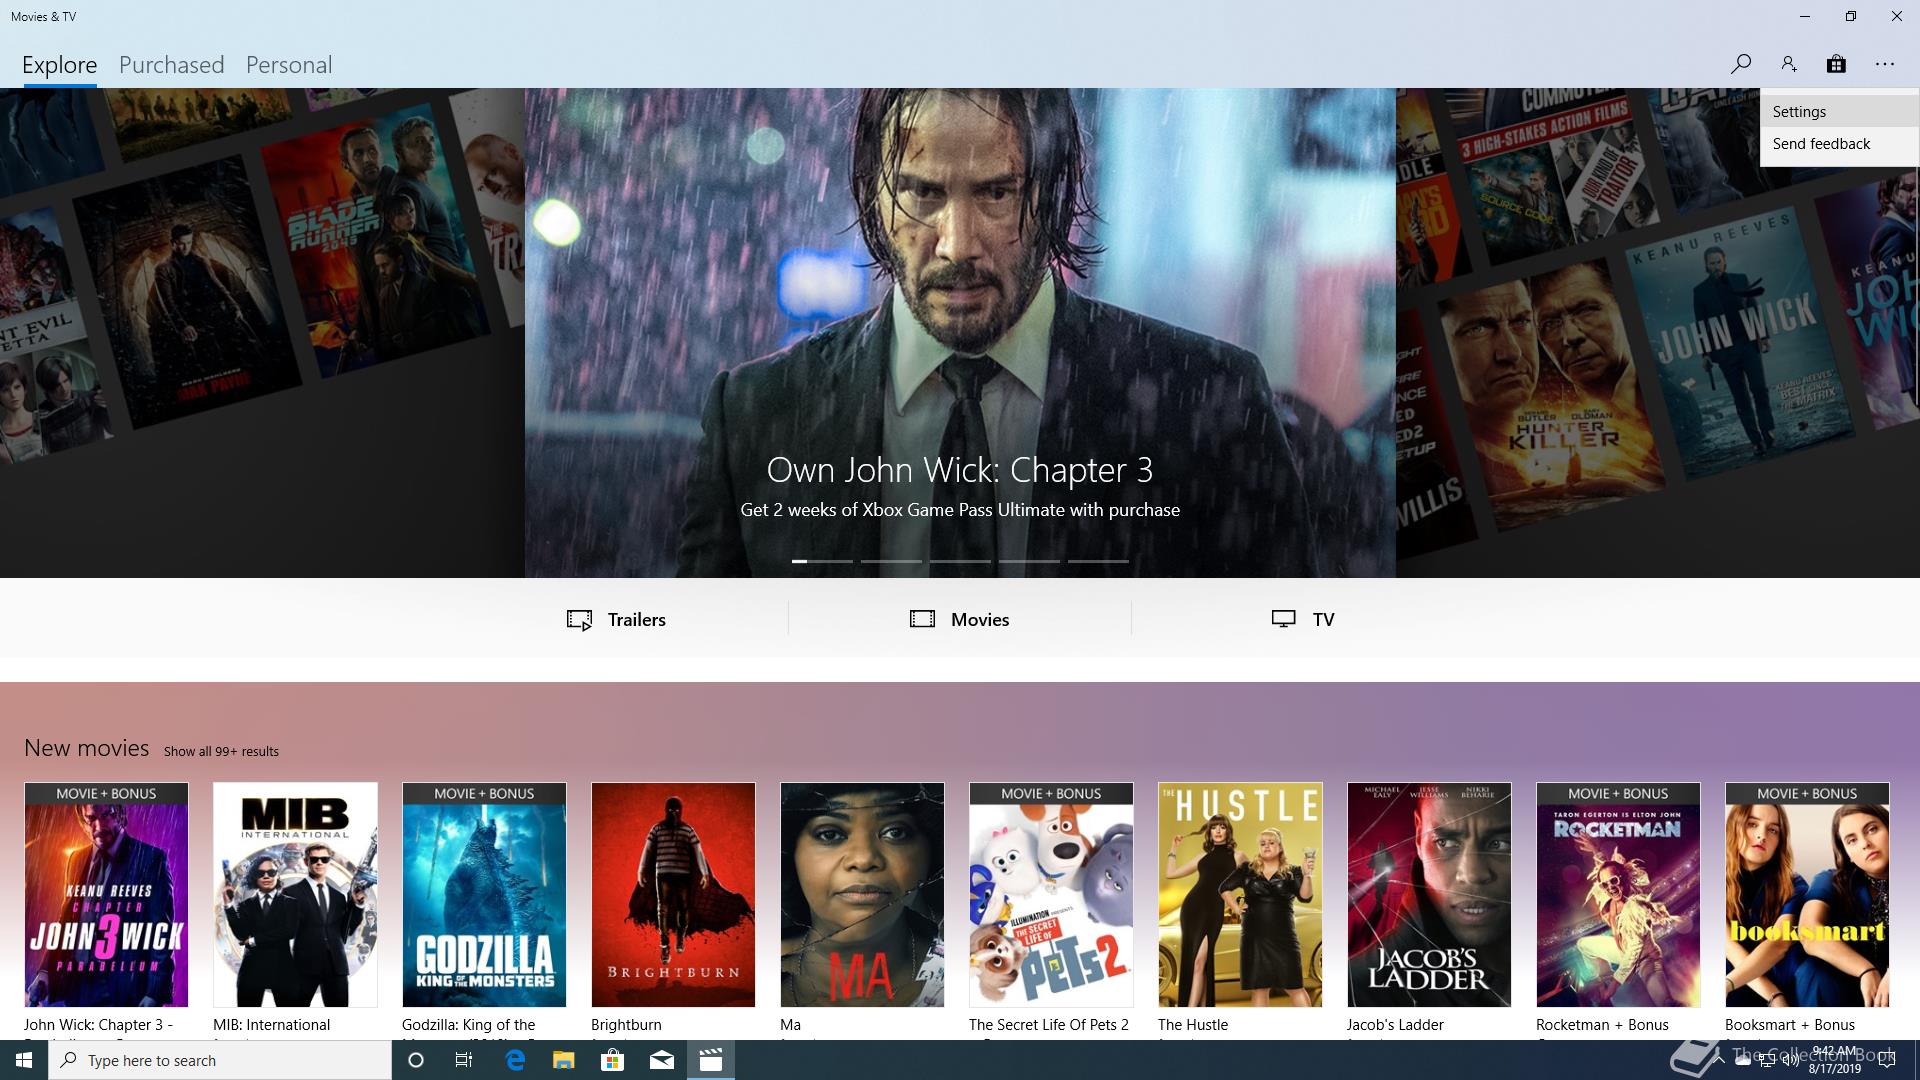Image resolution: width=1920 pixels, height=1080 pixels.
Task: Choose Send feedback from the menu
Action: pyautogui.click(x=1840, y=144)
